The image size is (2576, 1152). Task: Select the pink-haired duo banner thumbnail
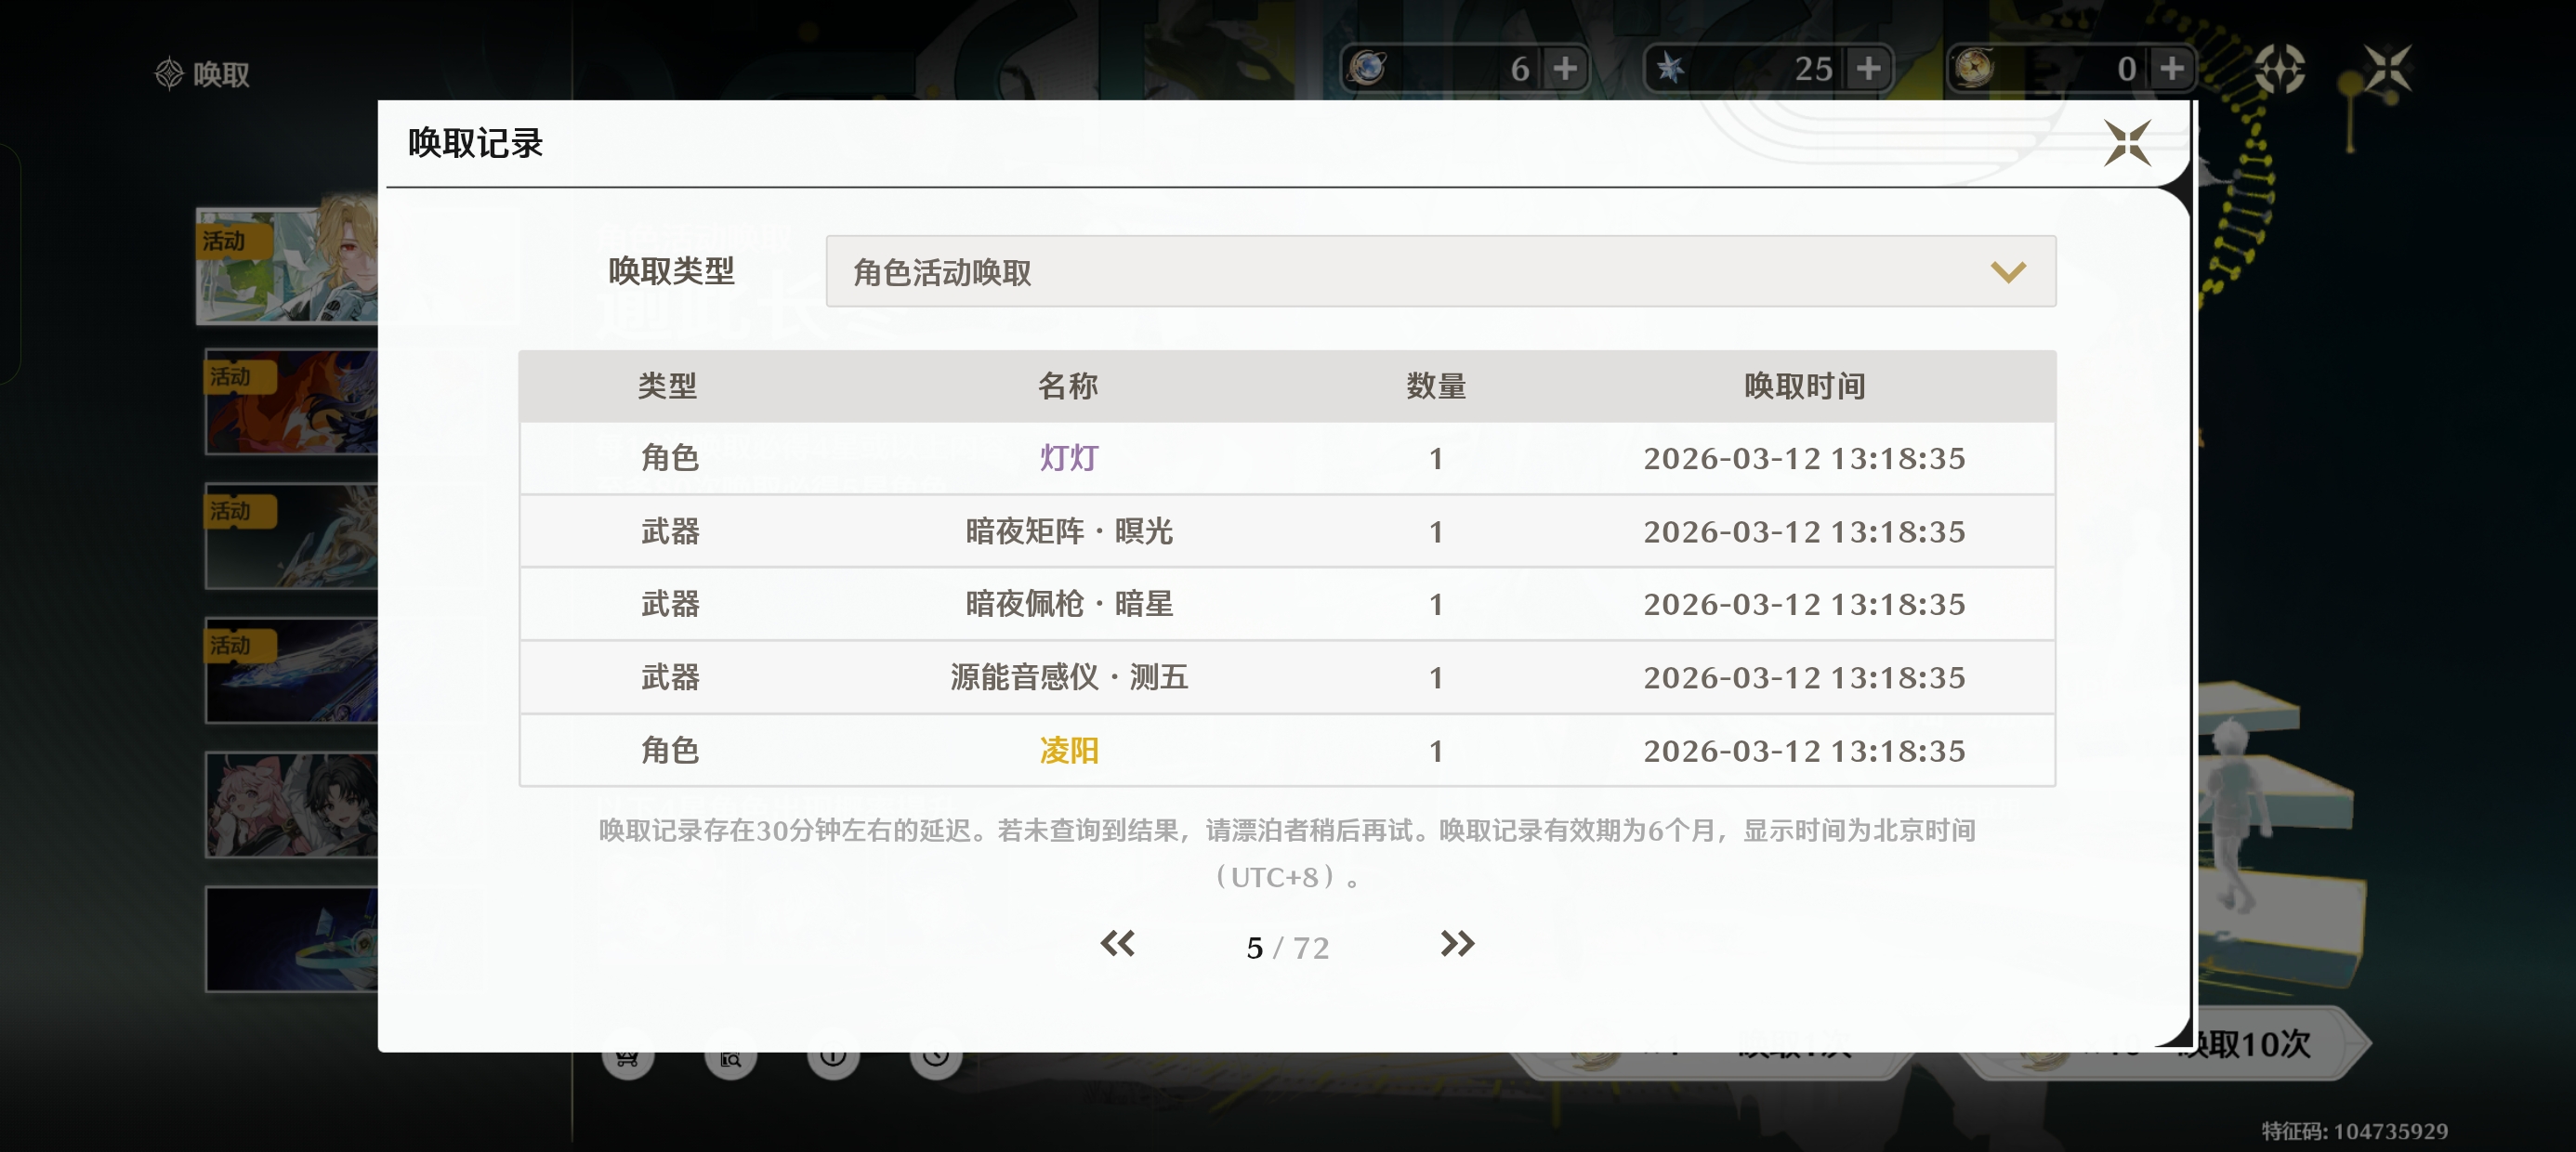point(292,805)
